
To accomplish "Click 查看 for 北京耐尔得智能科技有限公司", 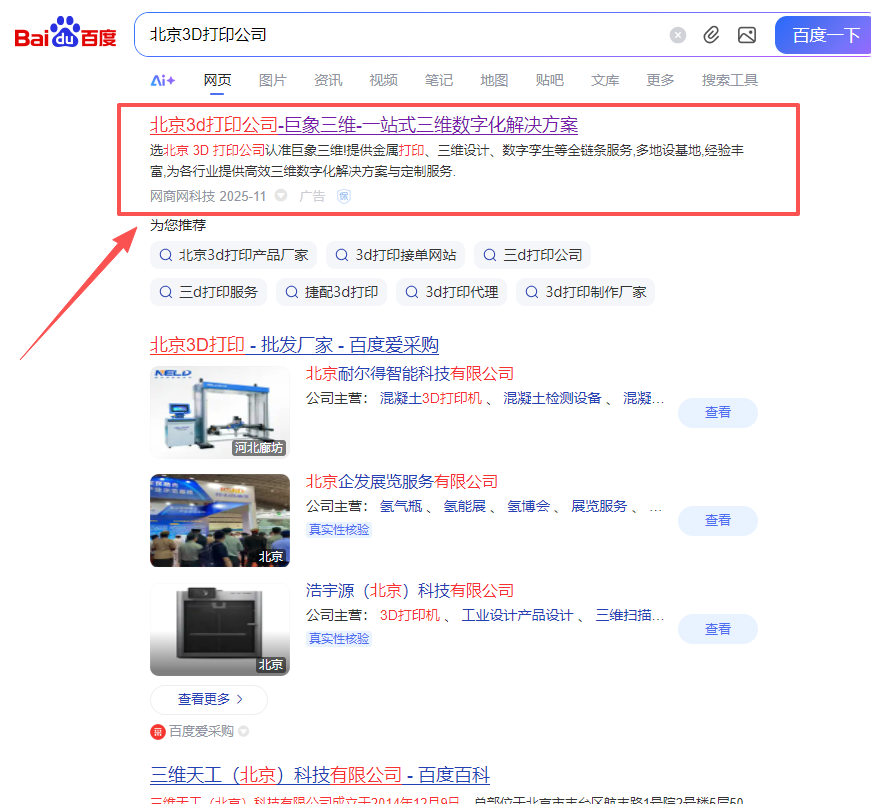I will (717, 412).
